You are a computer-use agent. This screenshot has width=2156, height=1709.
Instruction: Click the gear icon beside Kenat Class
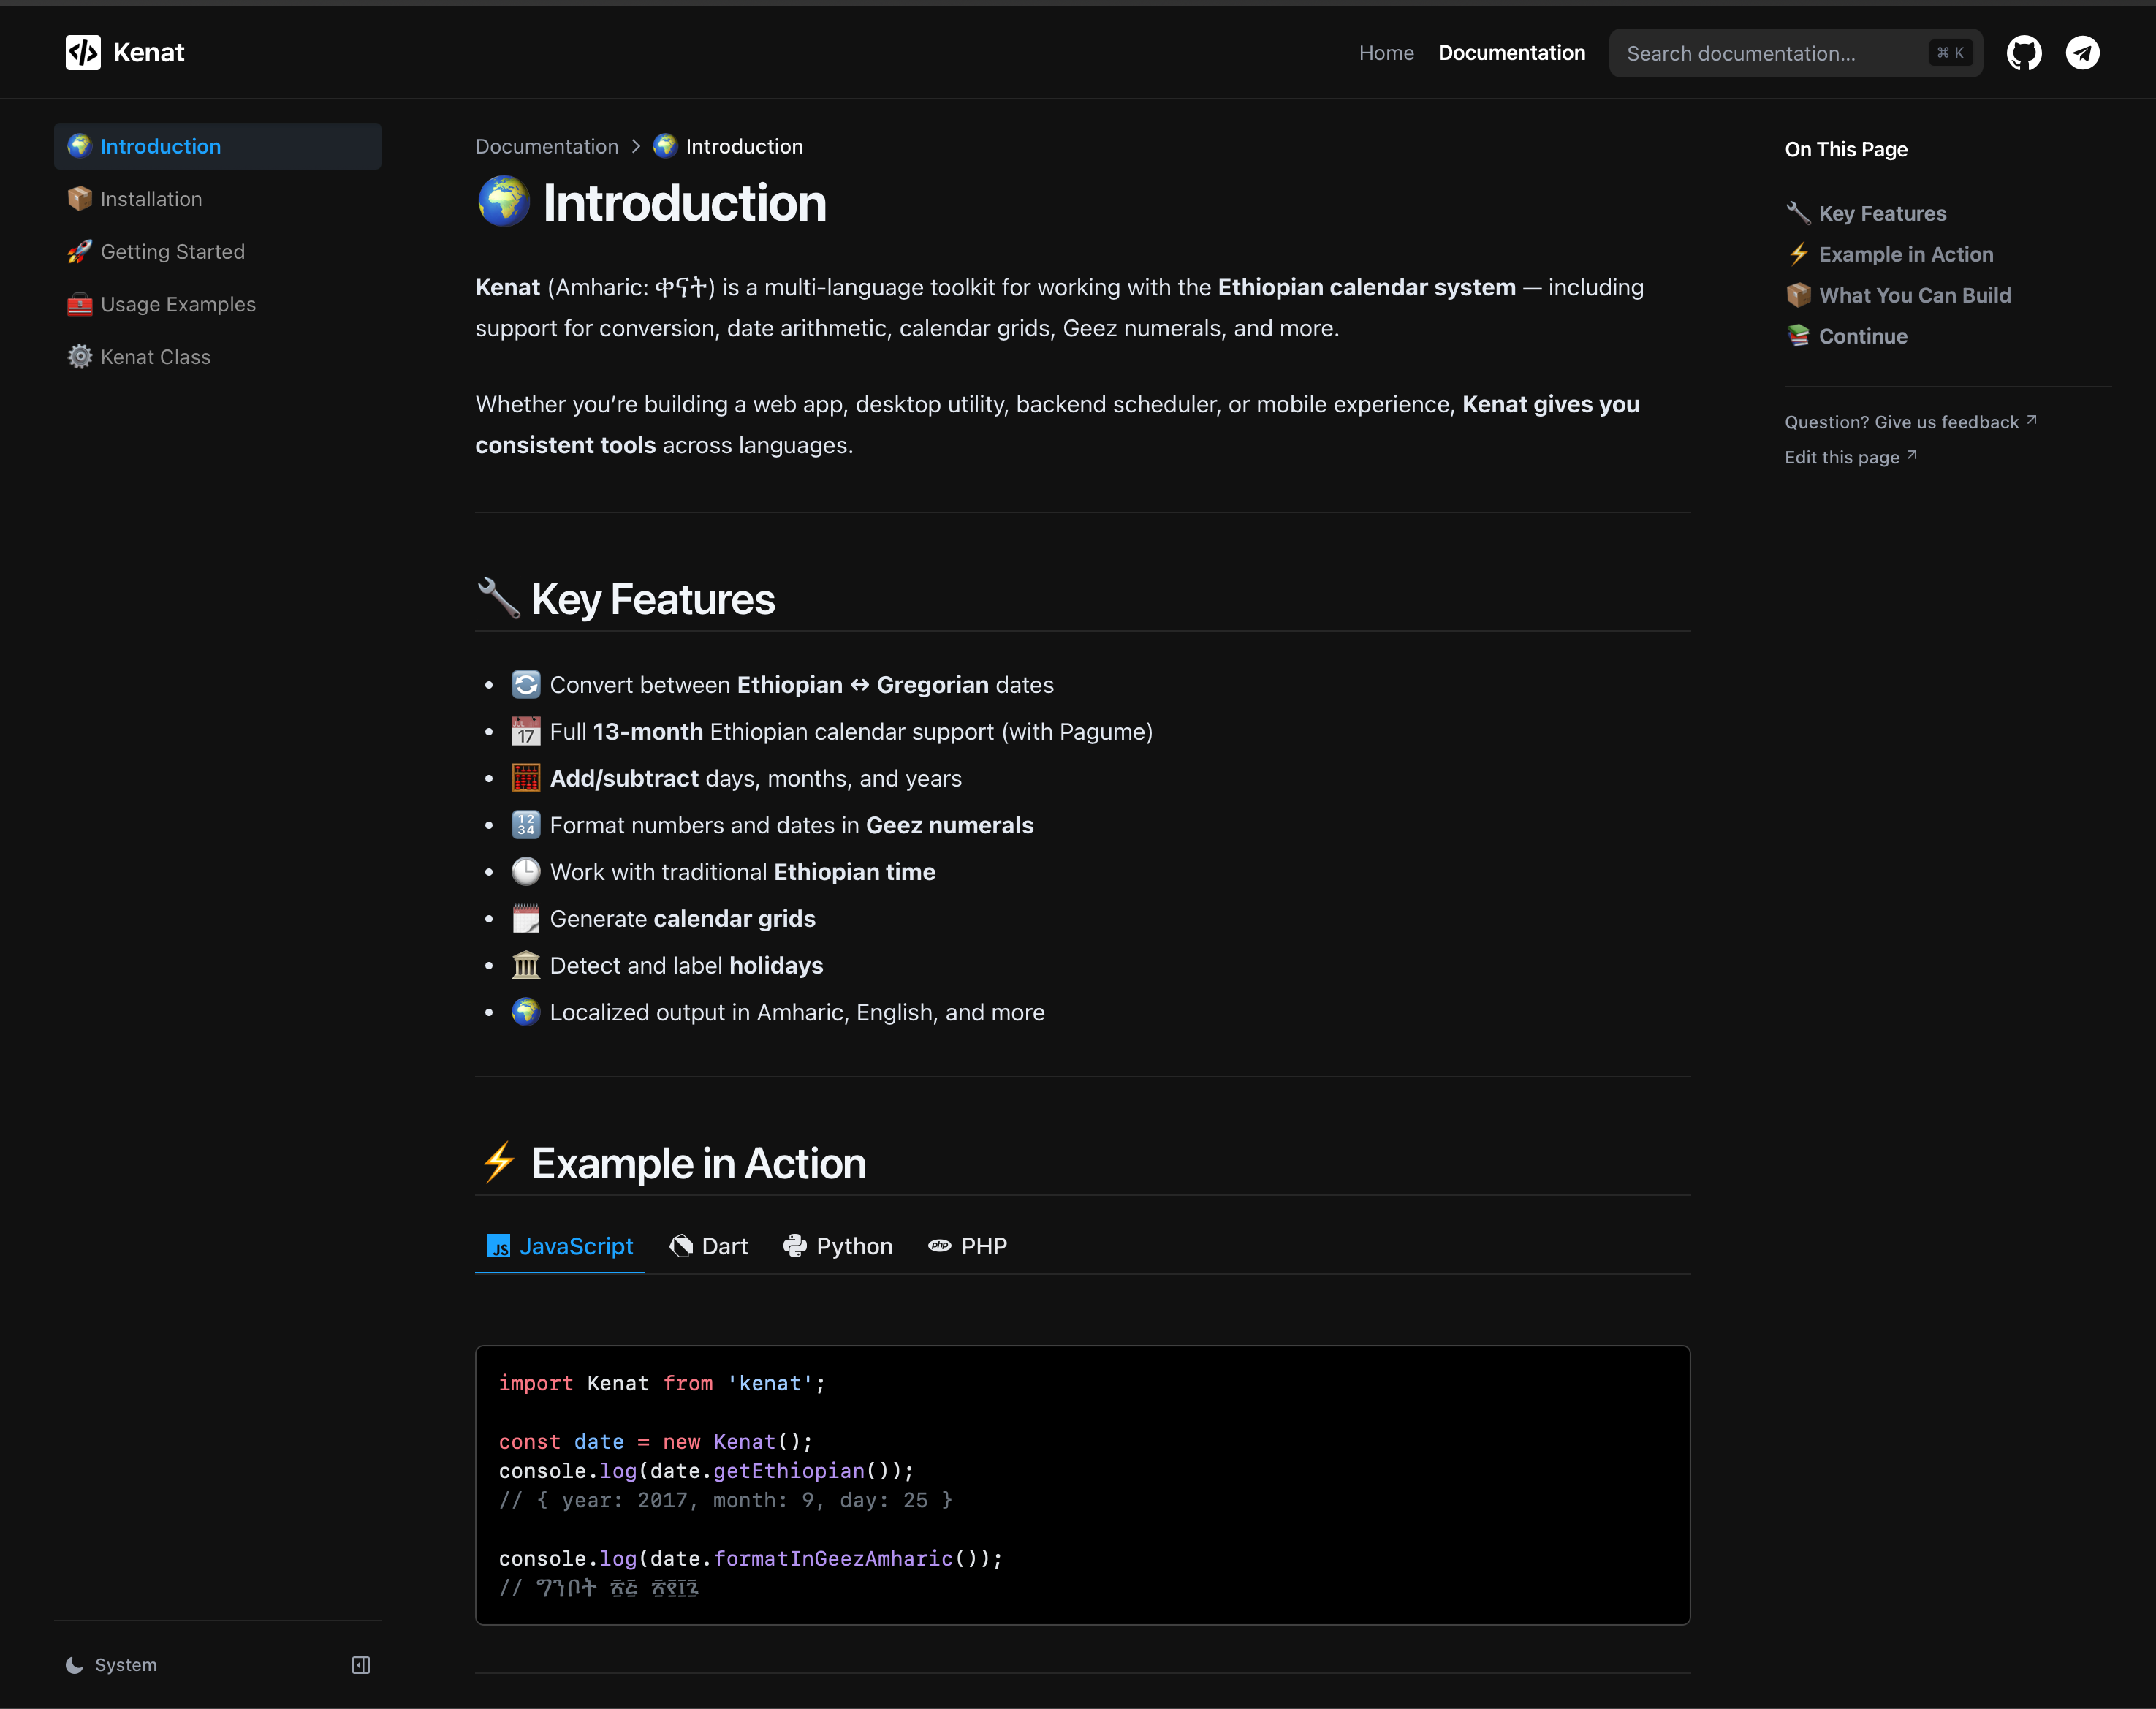click(x=80, y=357)
